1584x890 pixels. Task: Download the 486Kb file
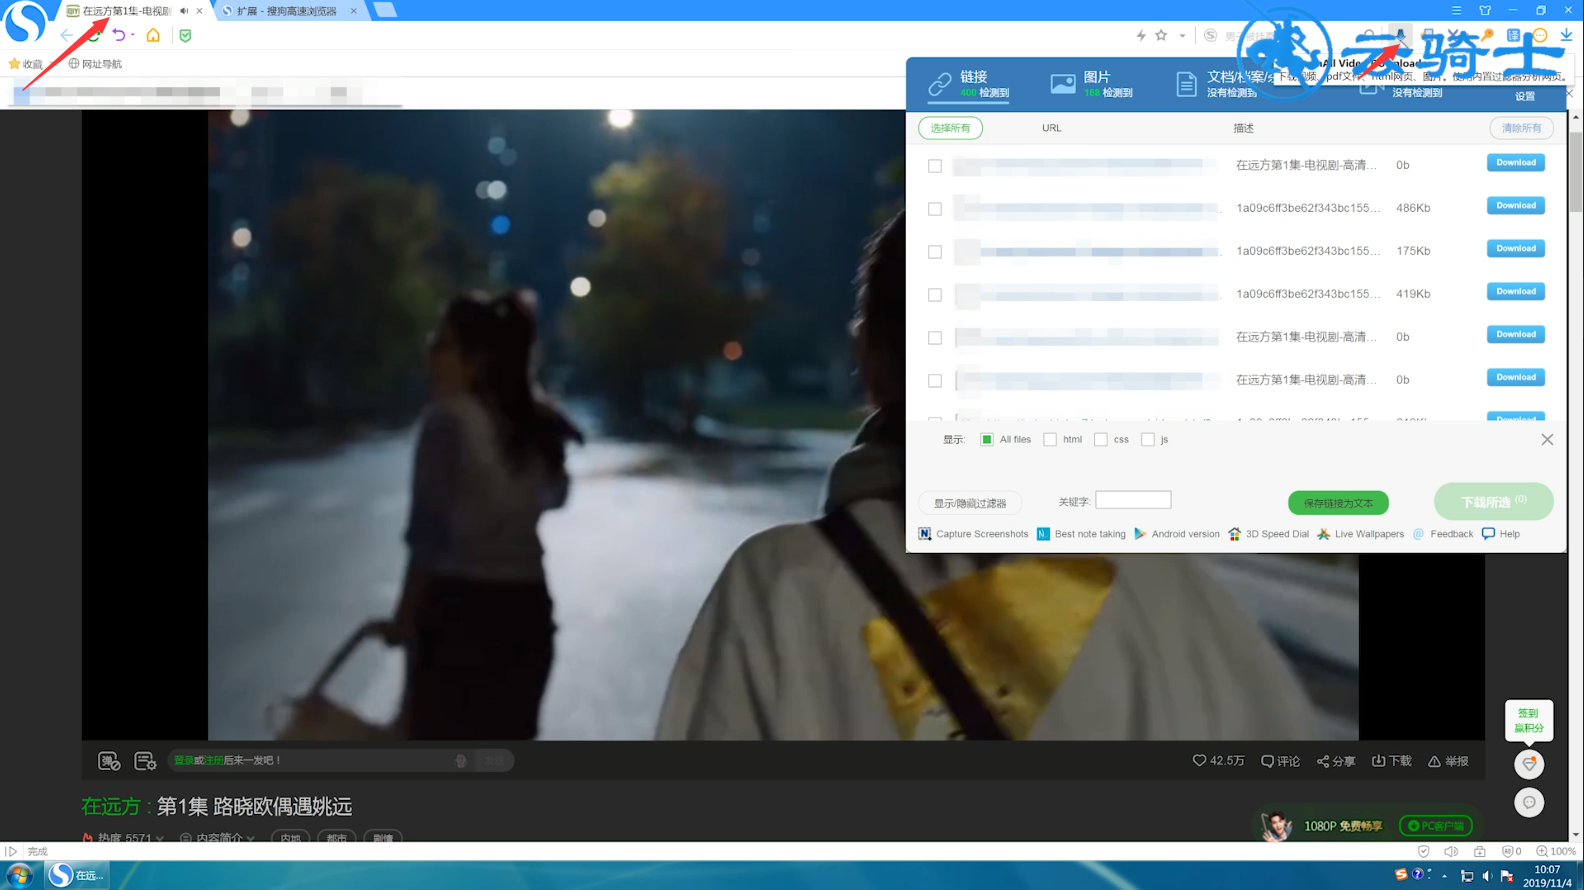(x=1516, y=206)
